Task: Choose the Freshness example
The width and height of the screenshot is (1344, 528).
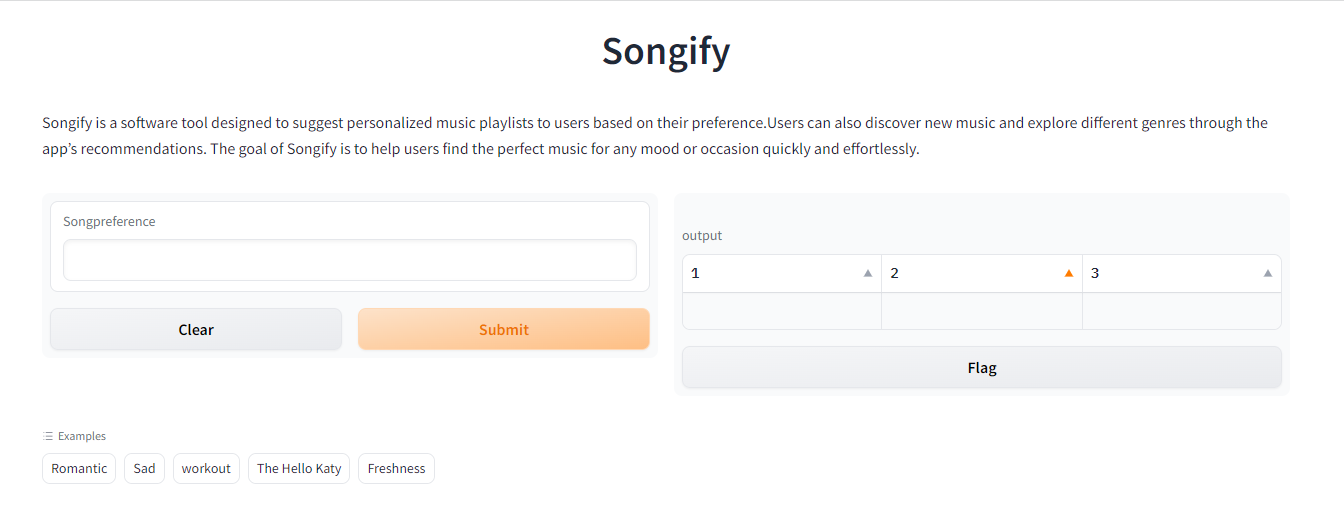Action: point(396,468)
